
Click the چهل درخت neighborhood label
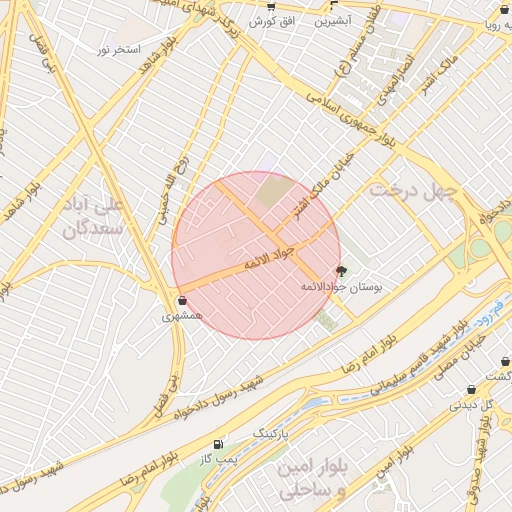pos(413,192)
